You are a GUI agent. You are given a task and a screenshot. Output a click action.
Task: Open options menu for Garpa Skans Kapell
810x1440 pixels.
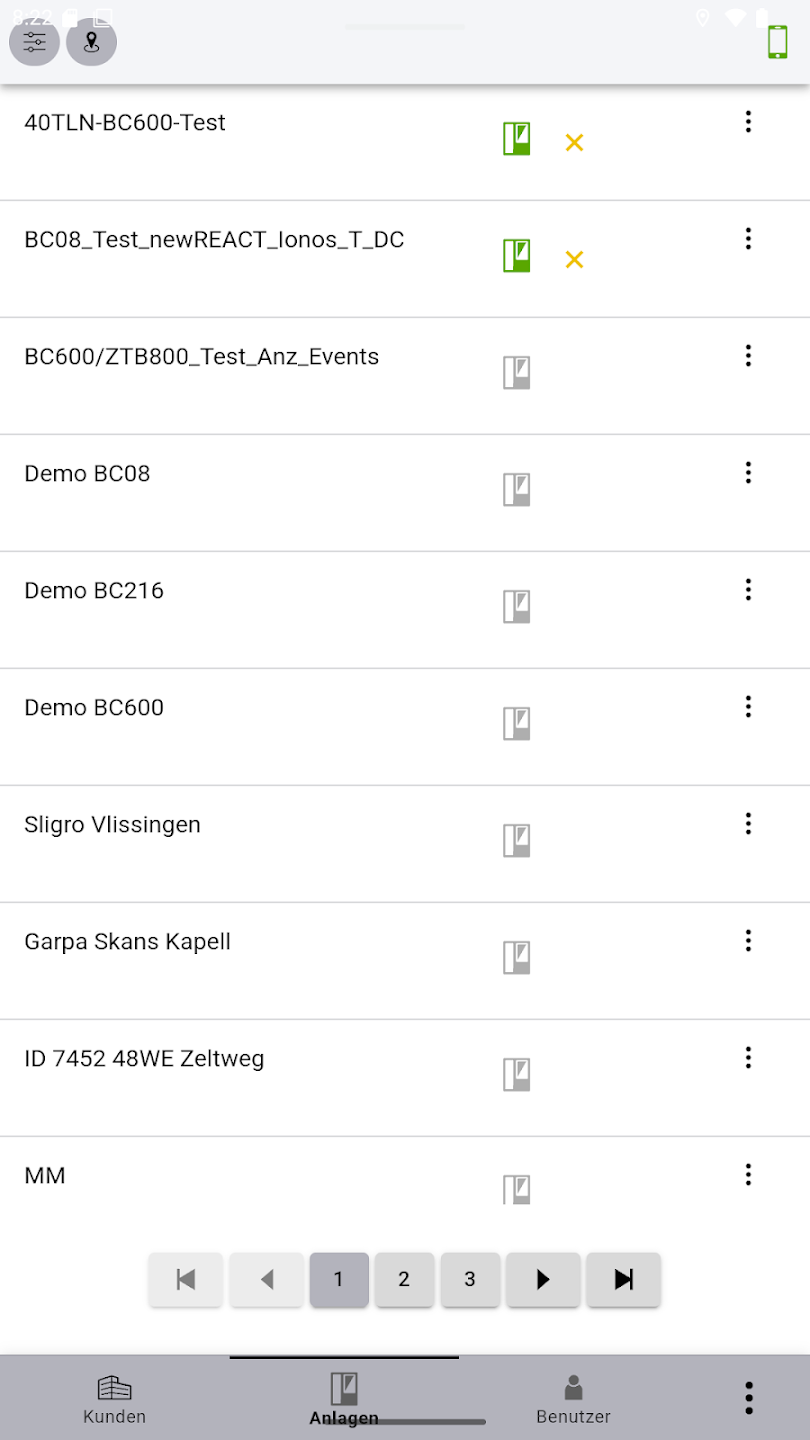748,941
